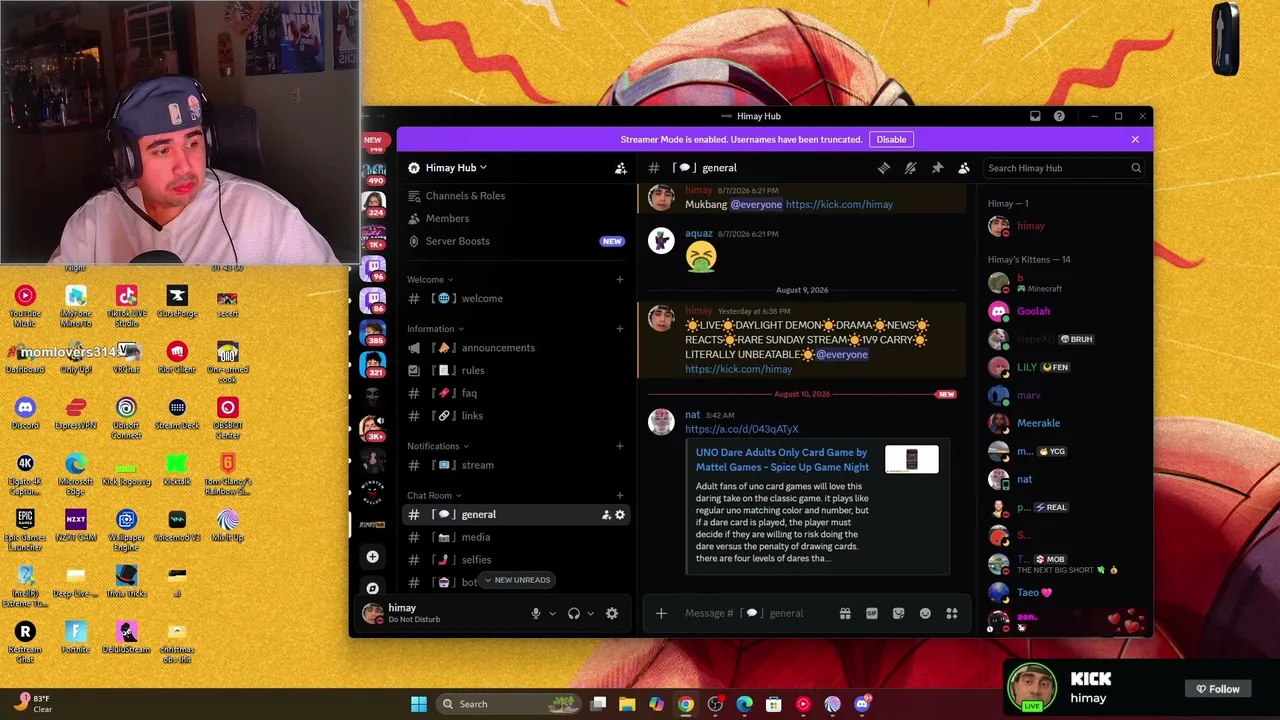Open User Settings gear
The width and height of the screenshot is (1280, 720).
click(x=612, y=614)
